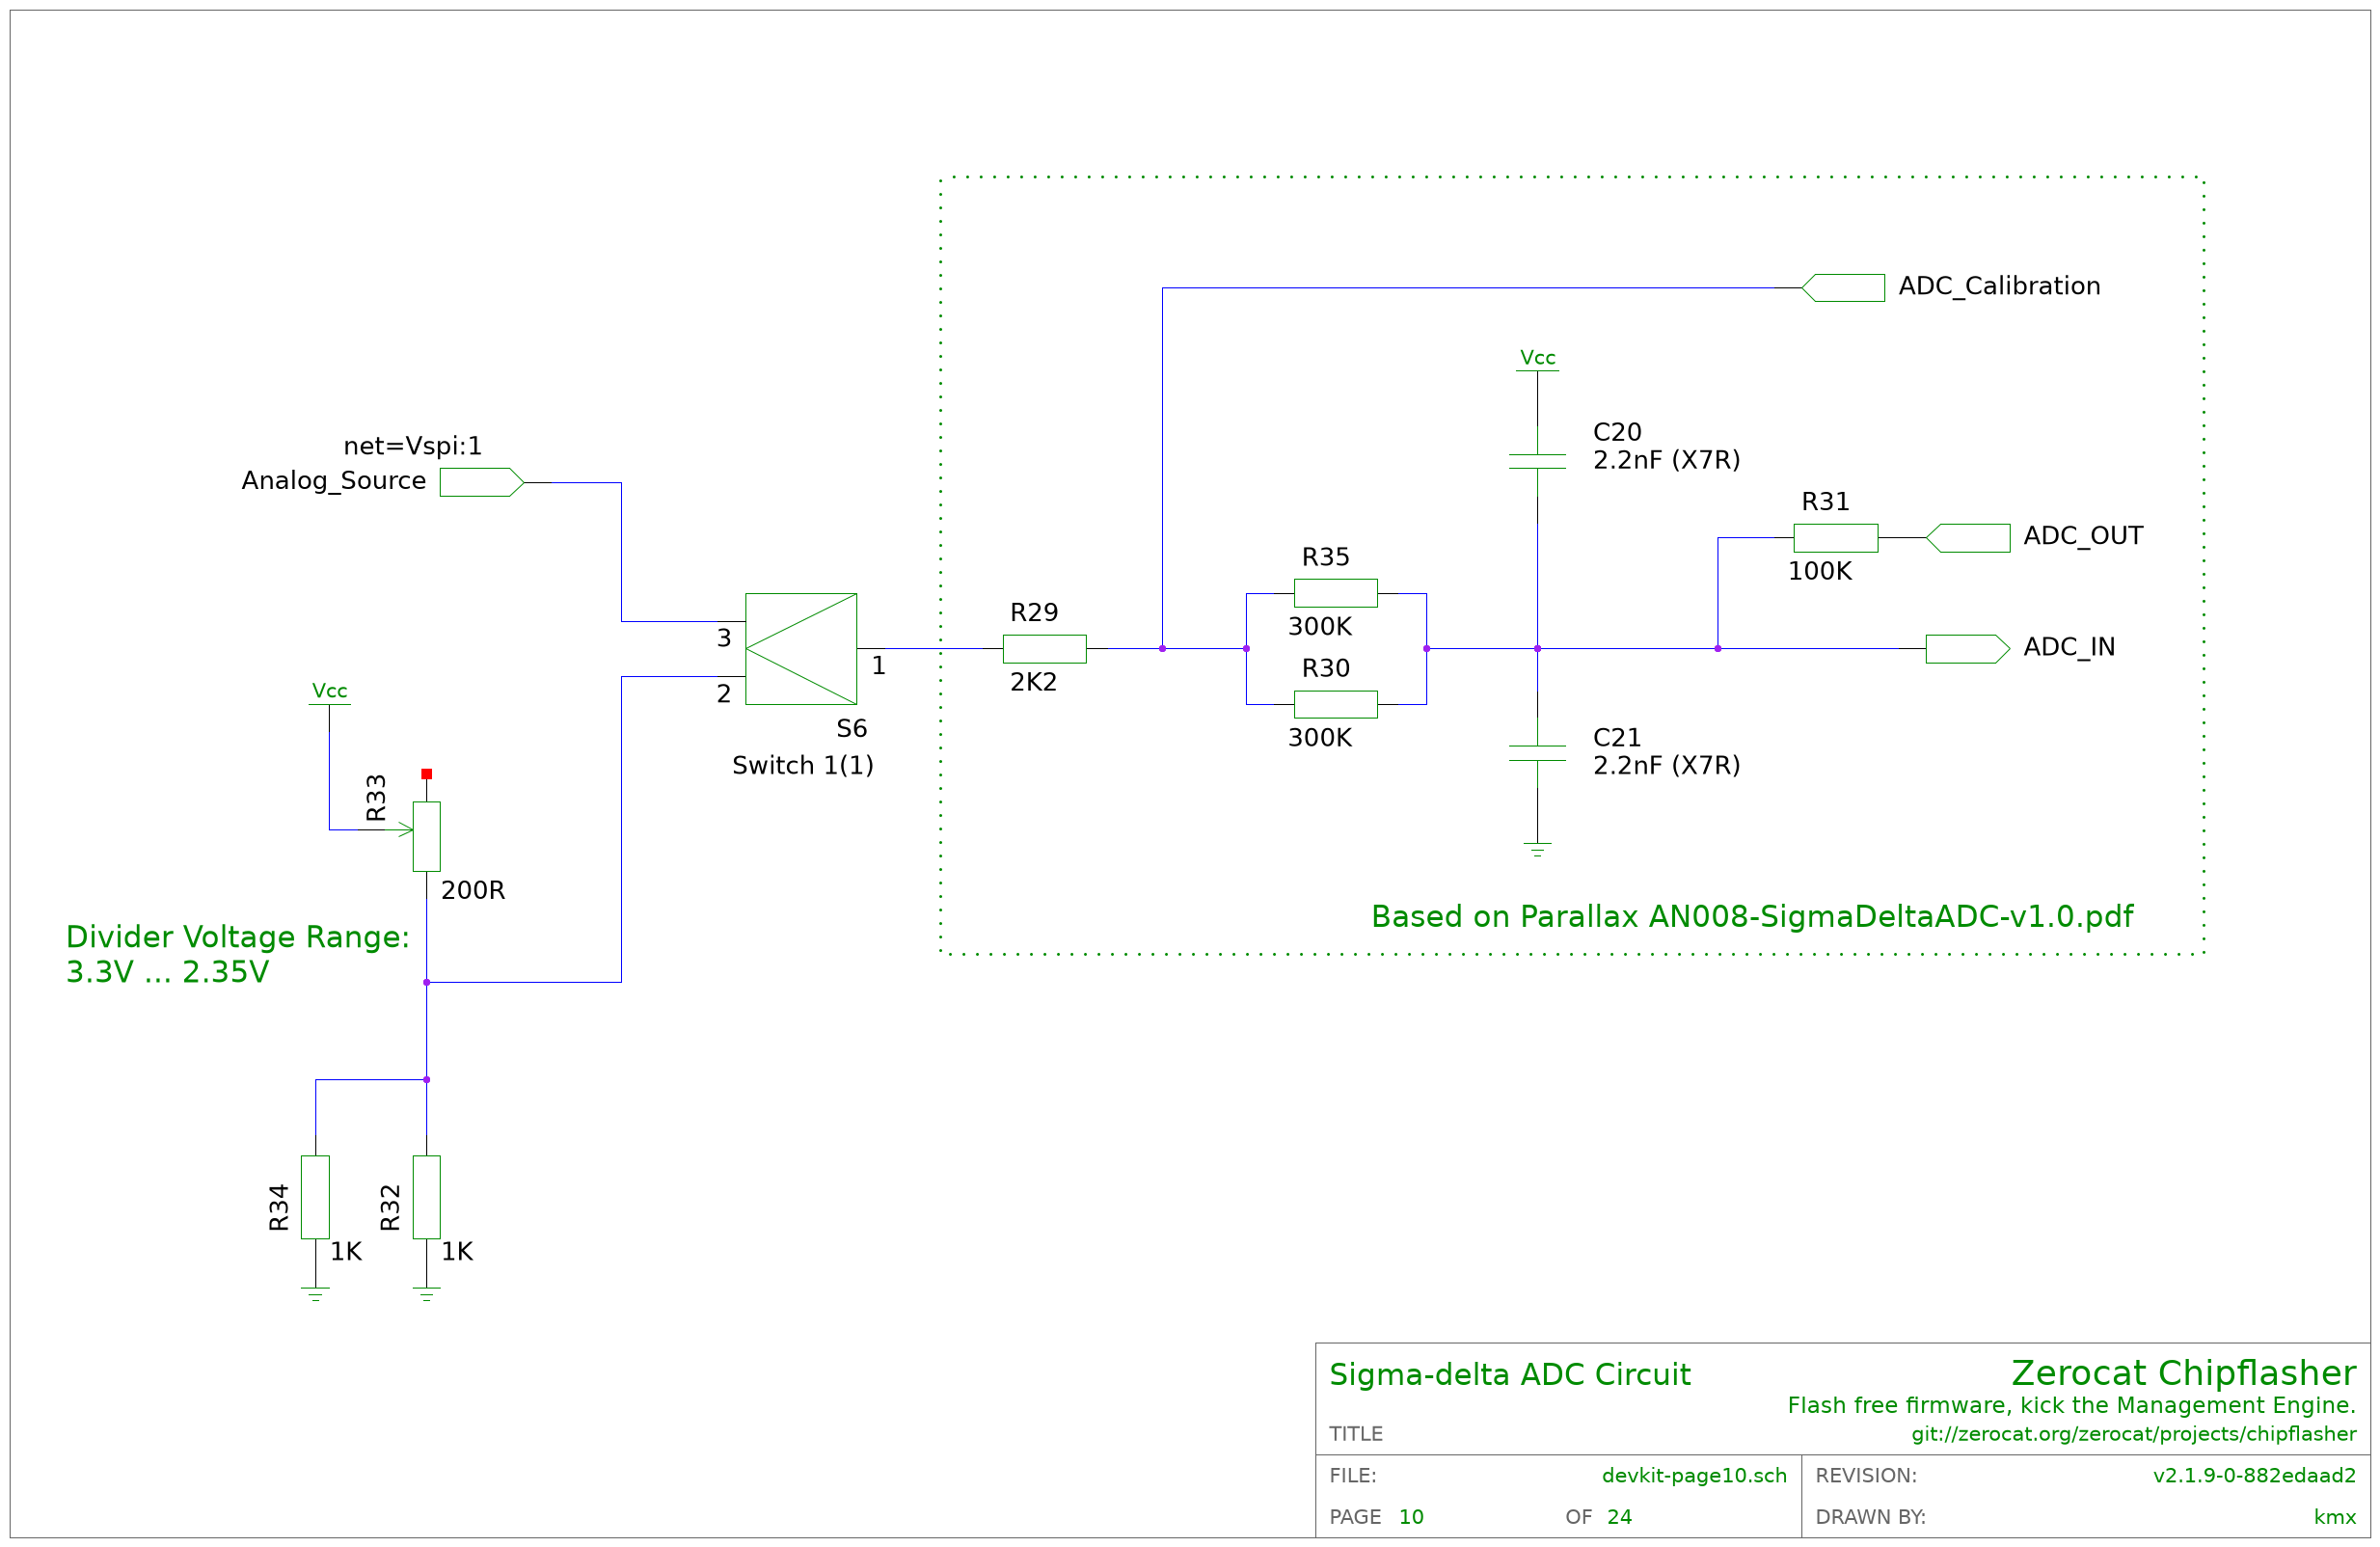Click the Vcc symbol above C20
Image resolution: width=2380 pixels, height=1547 pixels.
(x=1537, y=360)
